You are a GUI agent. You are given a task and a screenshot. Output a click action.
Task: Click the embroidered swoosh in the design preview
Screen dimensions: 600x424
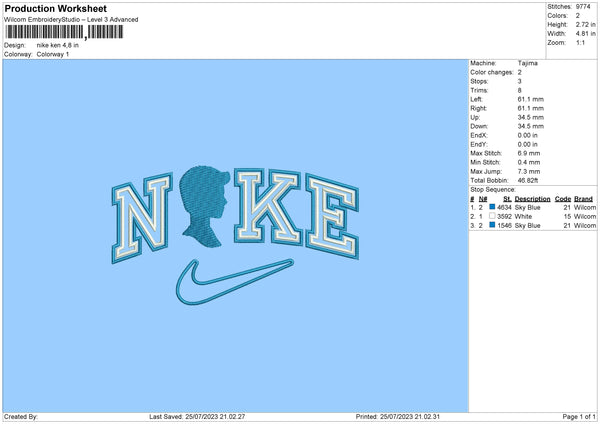(x=234, y=281)
